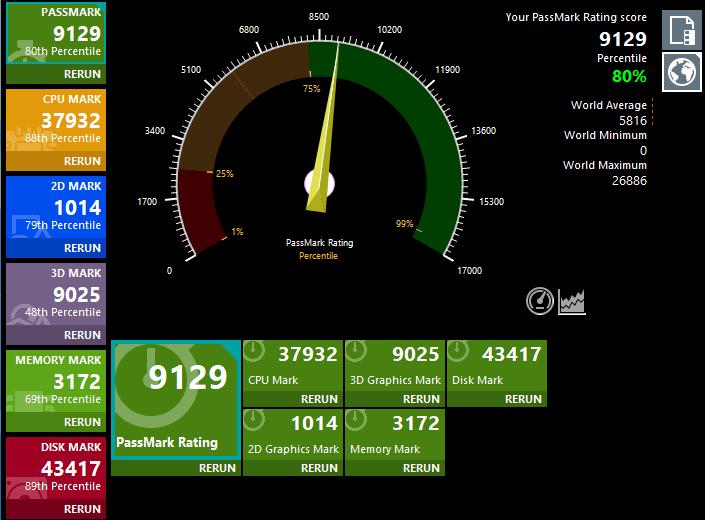Select the MEMORY MARK 3172 sidebar tile
The image size is (705, 520).
[x=56, y=381]
